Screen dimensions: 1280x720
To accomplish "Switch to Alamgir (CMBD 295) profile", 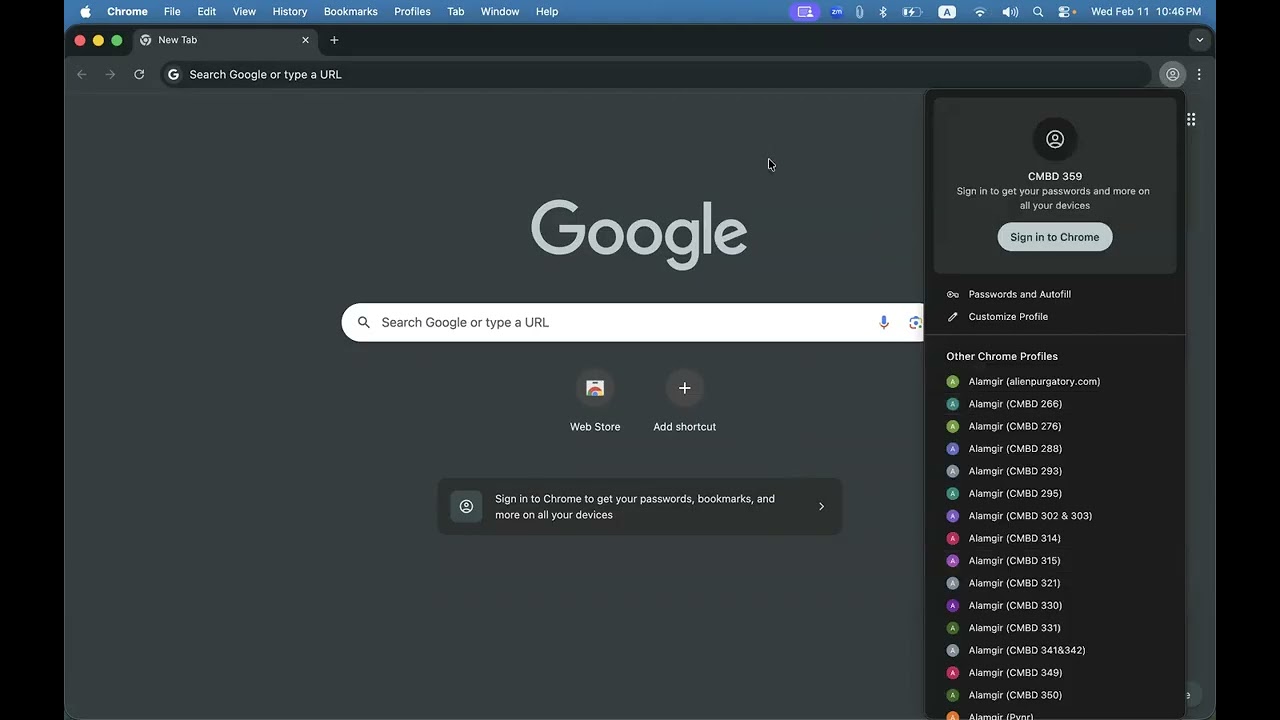I will tap(1055, 493).
